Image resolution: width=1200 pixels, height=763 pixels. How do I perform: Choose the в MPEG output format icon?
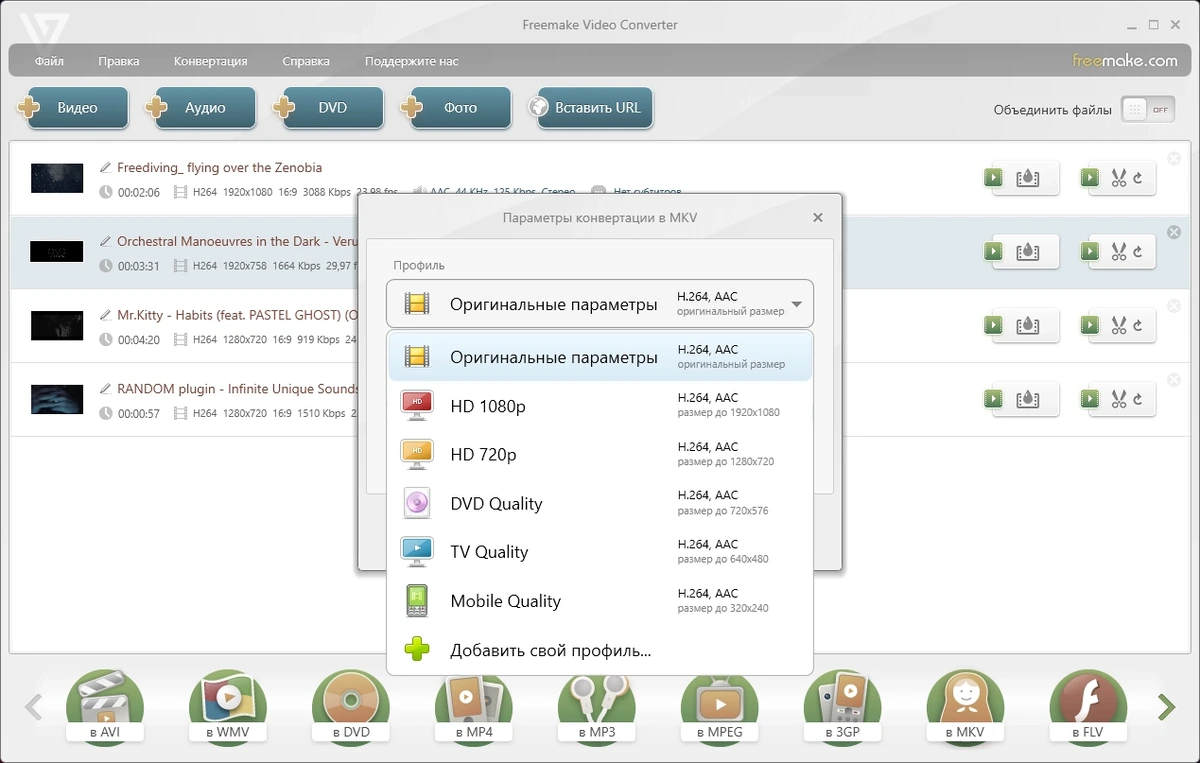point(719,708)
